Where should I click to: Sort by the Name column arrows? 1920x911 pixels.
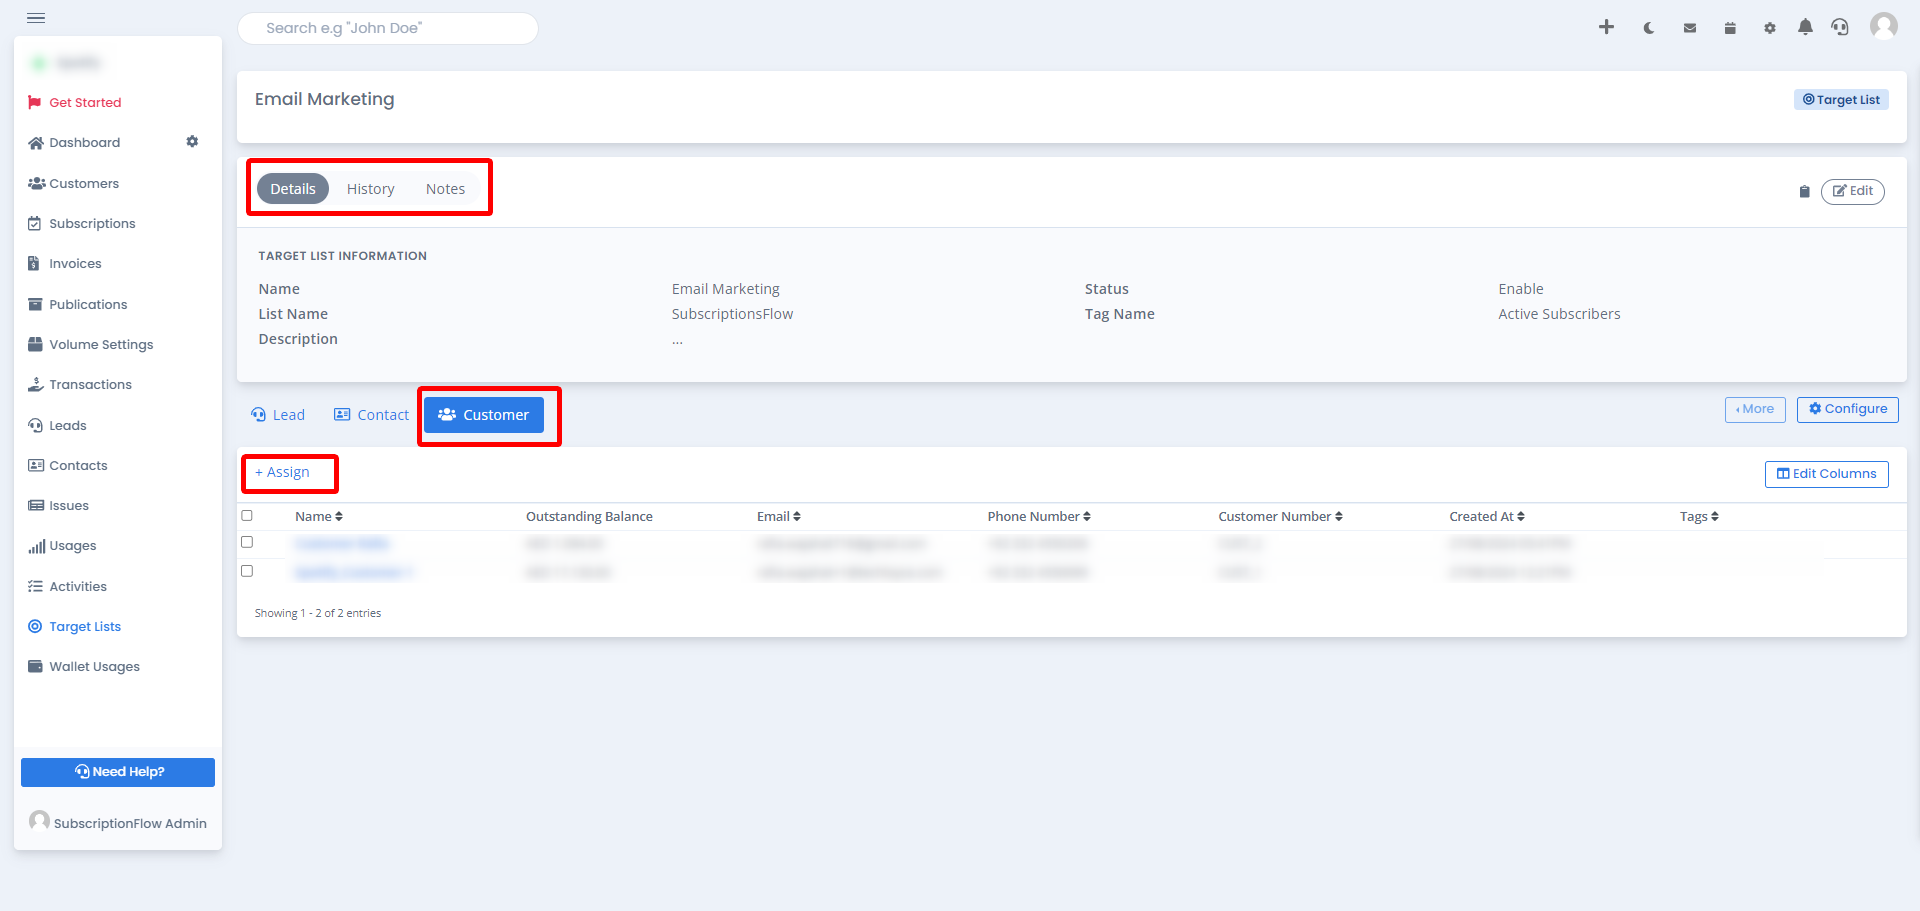click(339, 517)
